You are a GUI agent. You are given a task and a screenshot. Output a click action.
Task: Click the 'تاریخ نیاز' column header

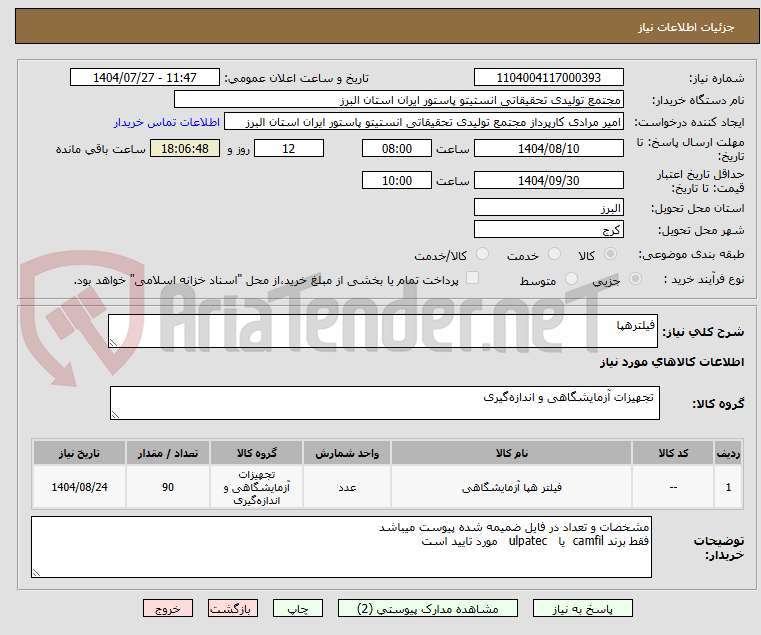point(79,453)
